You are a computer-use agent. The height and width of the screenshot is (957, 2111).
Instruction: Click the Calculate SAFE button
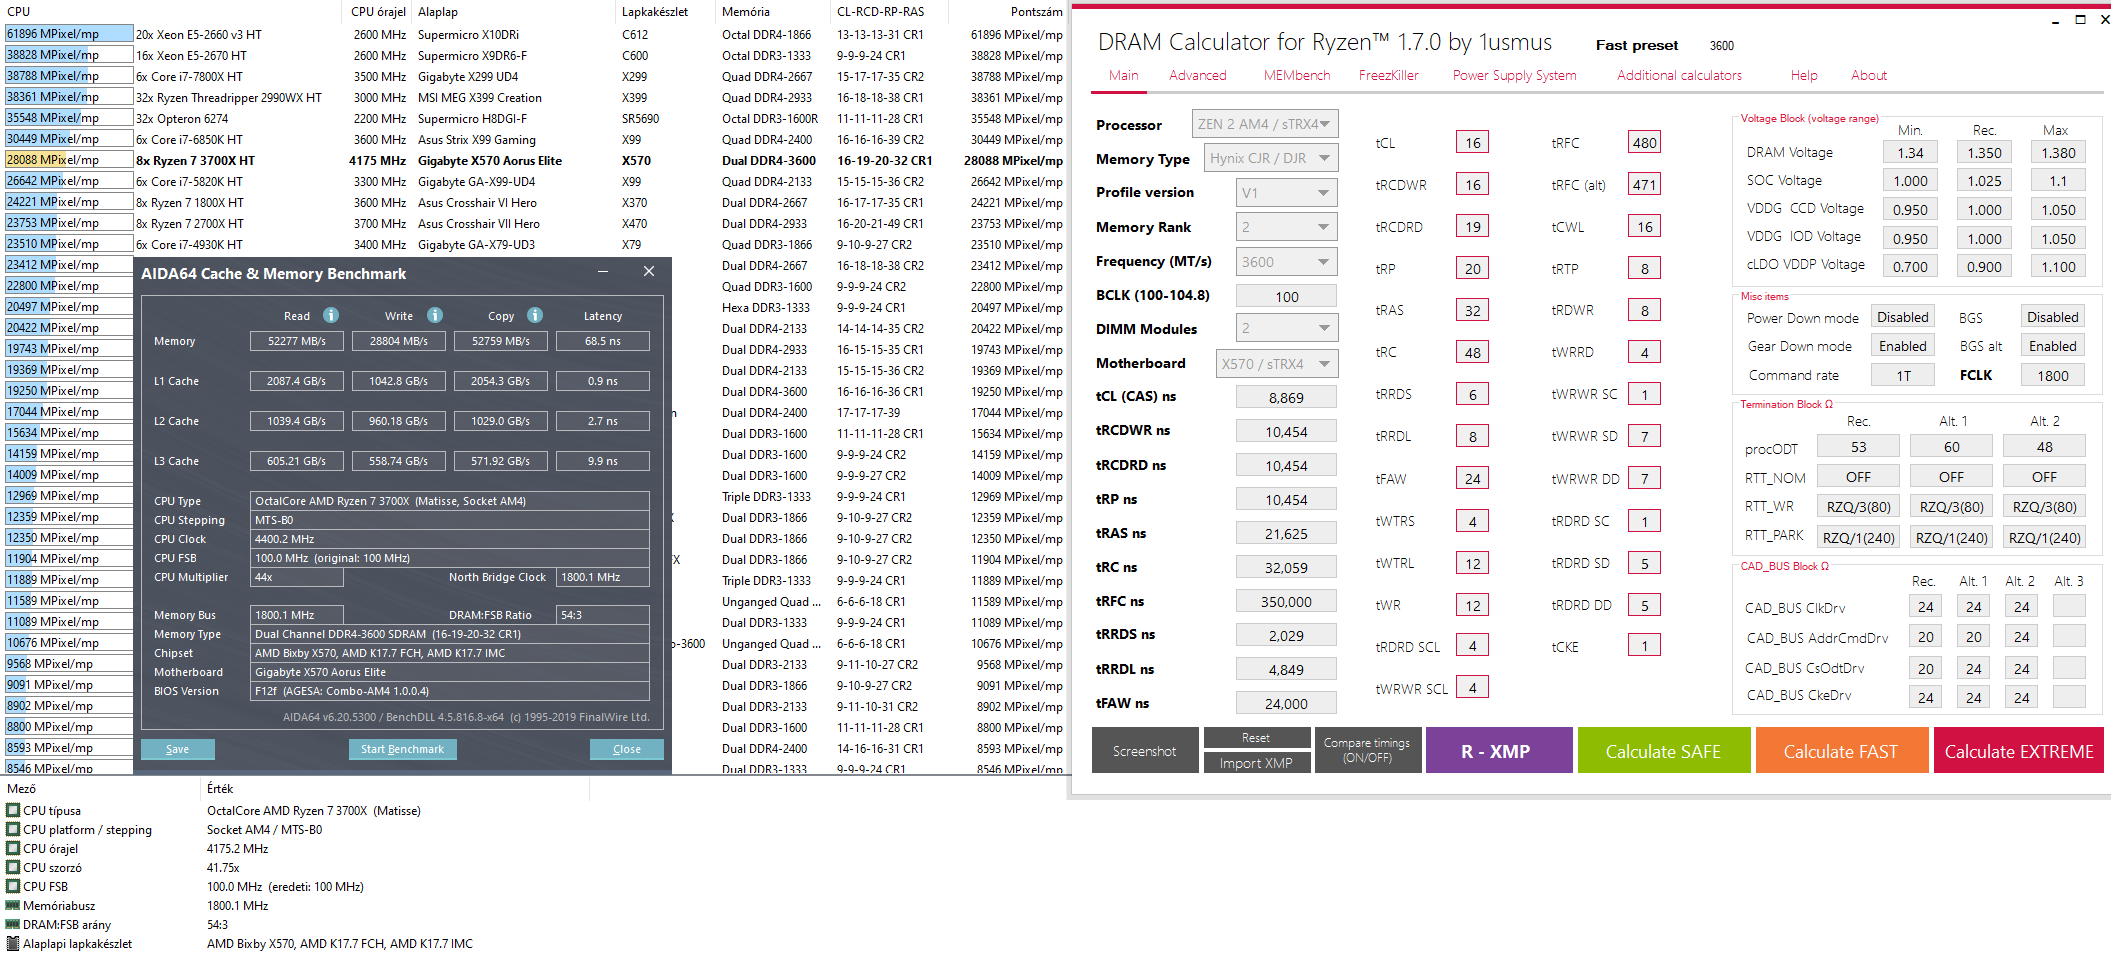(1664, 750)
